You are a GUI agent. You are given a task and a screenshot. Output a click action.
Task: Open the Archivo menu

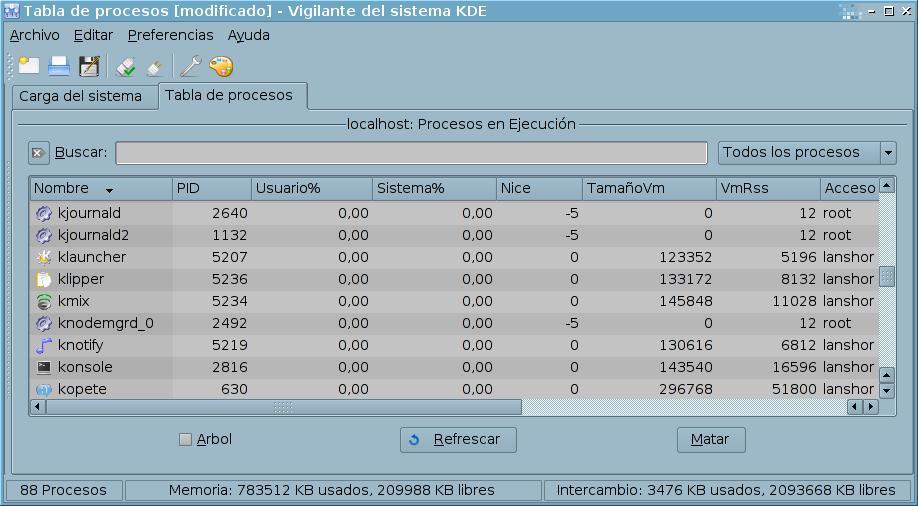click(x=35, y=35)
